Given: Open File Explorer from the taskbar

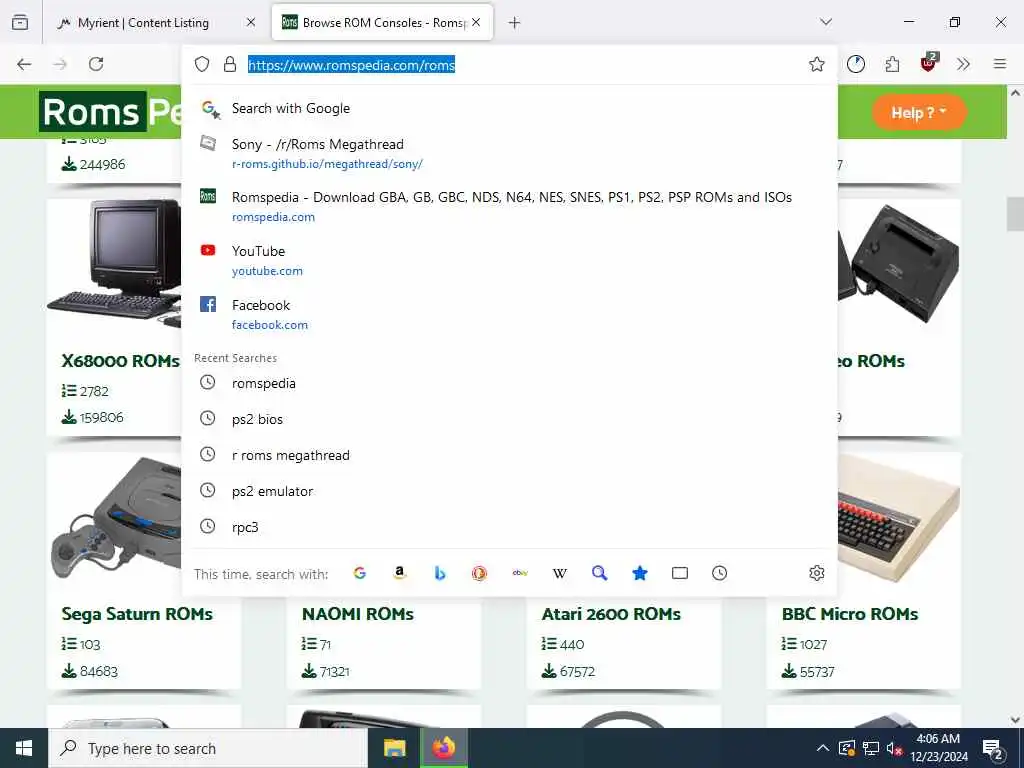Looking at the screenshot, I should 394,748.
